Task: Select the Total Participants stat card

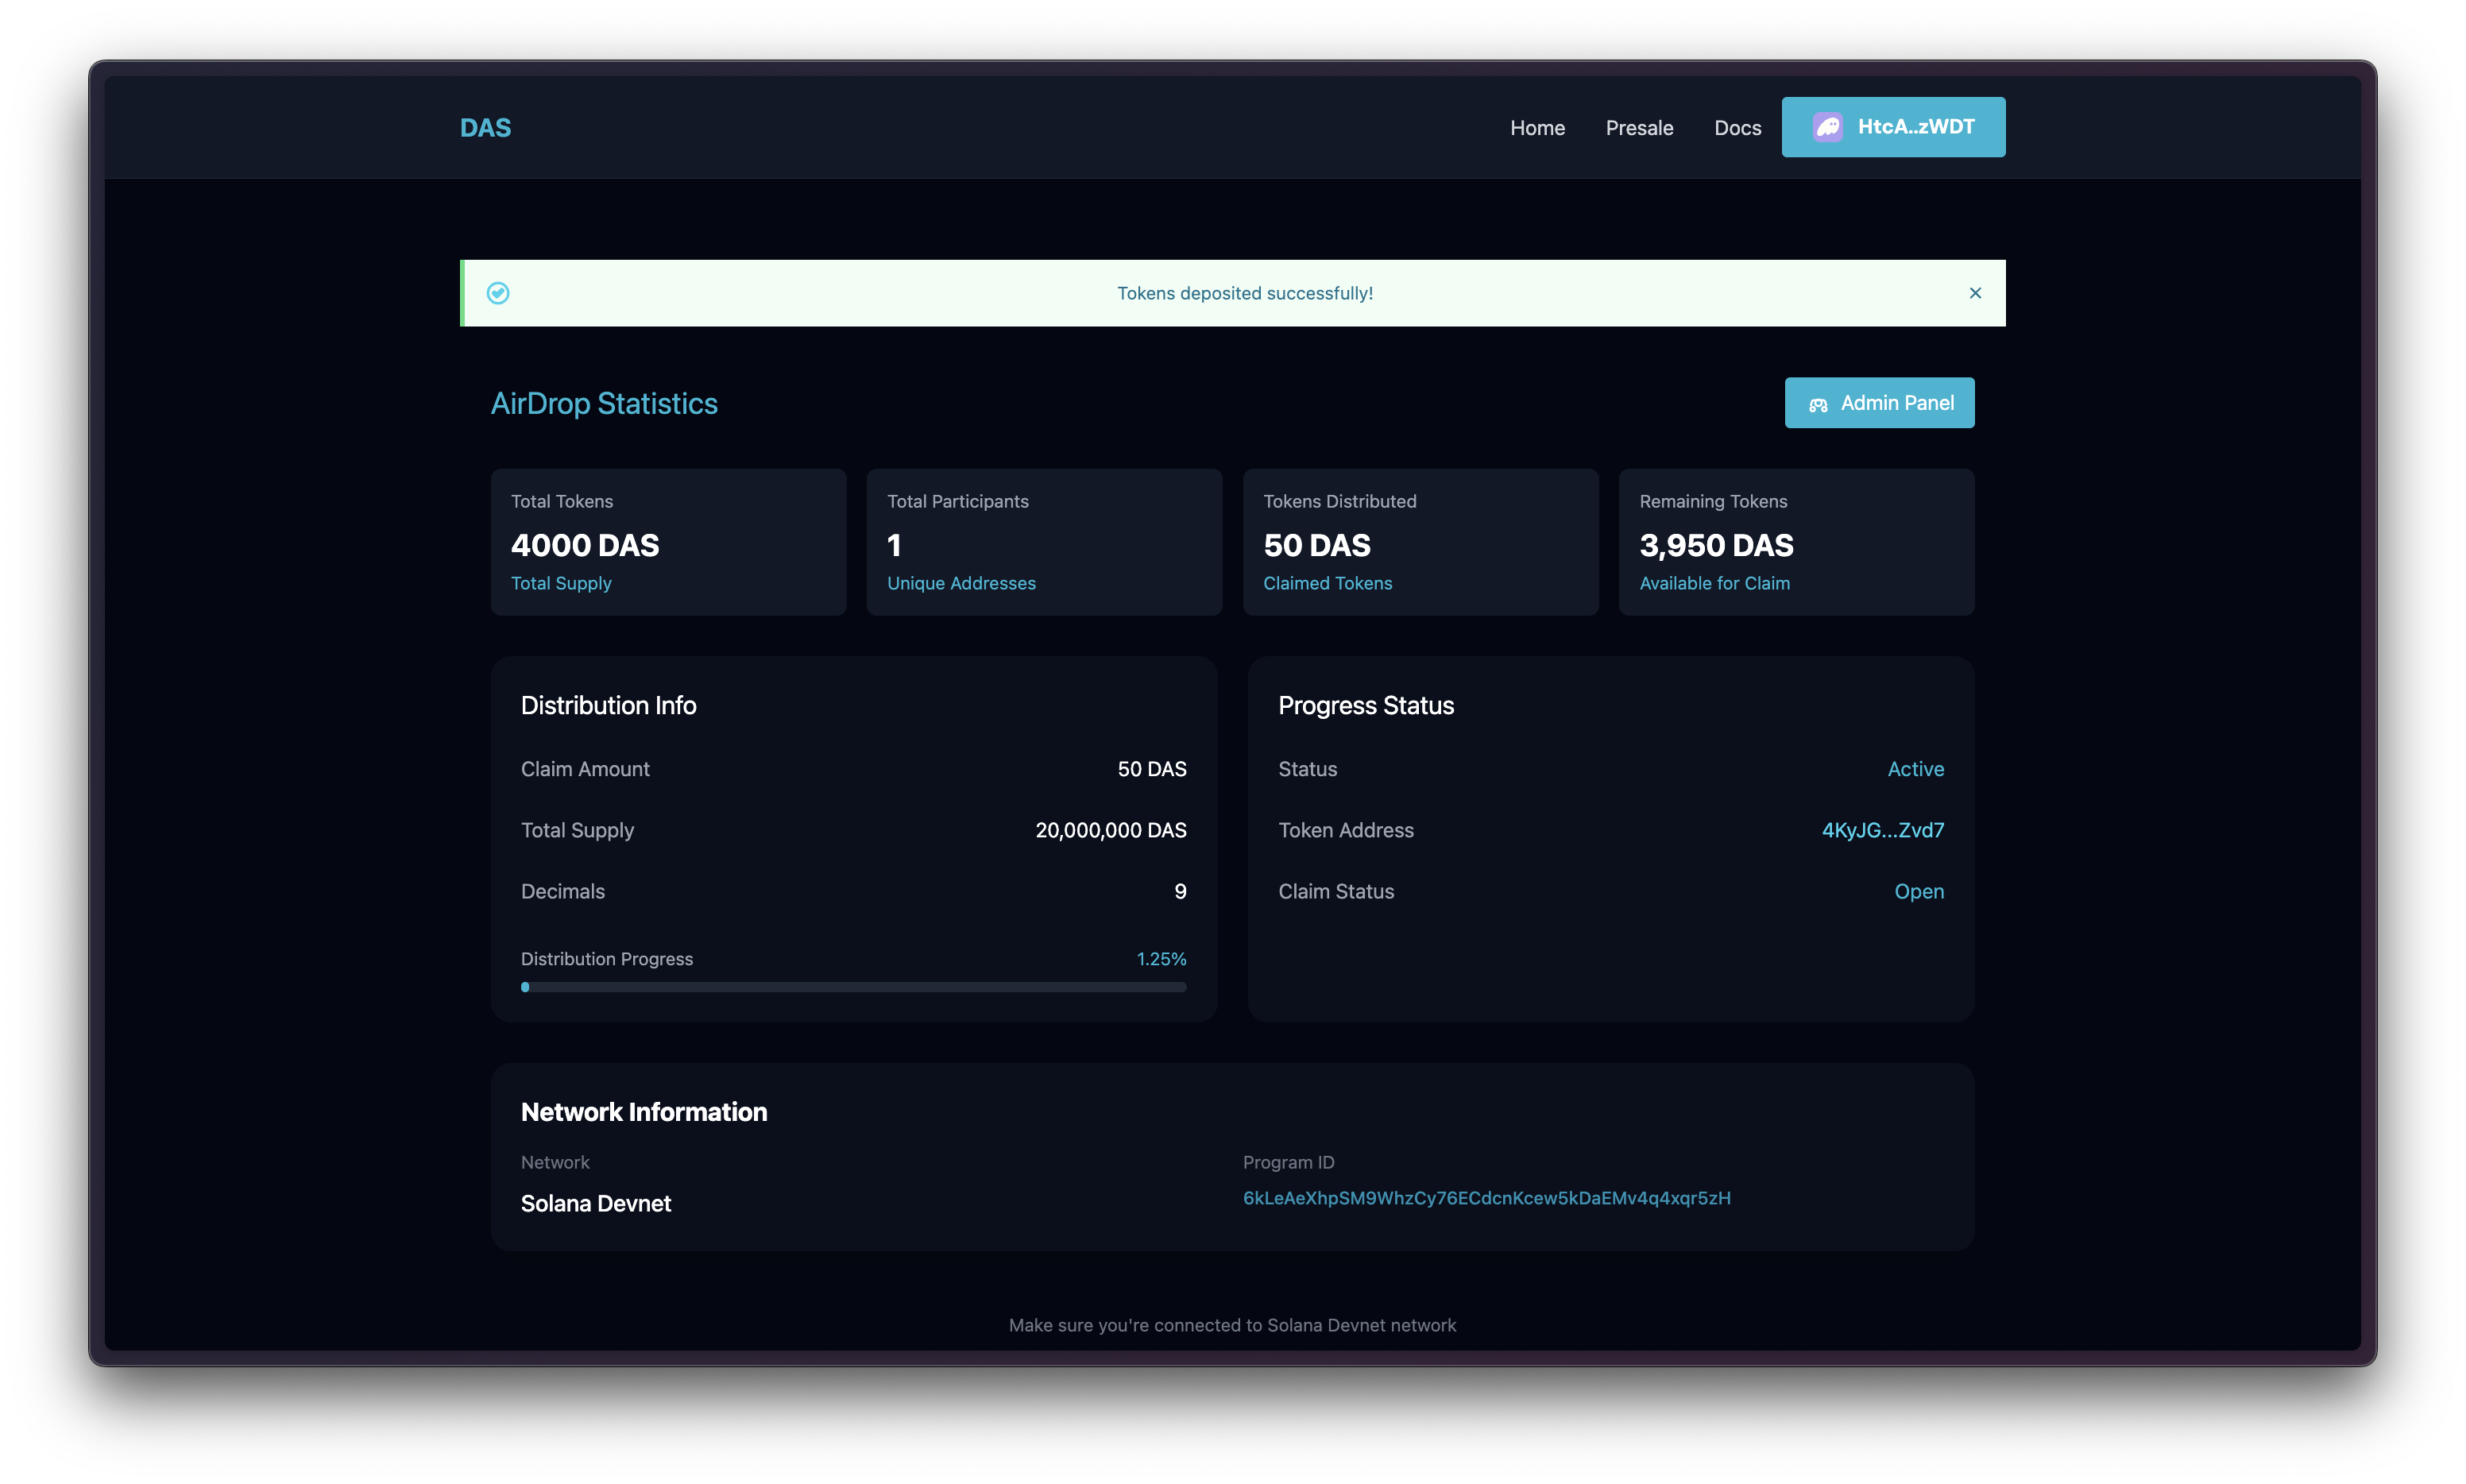Action: 1044,542
